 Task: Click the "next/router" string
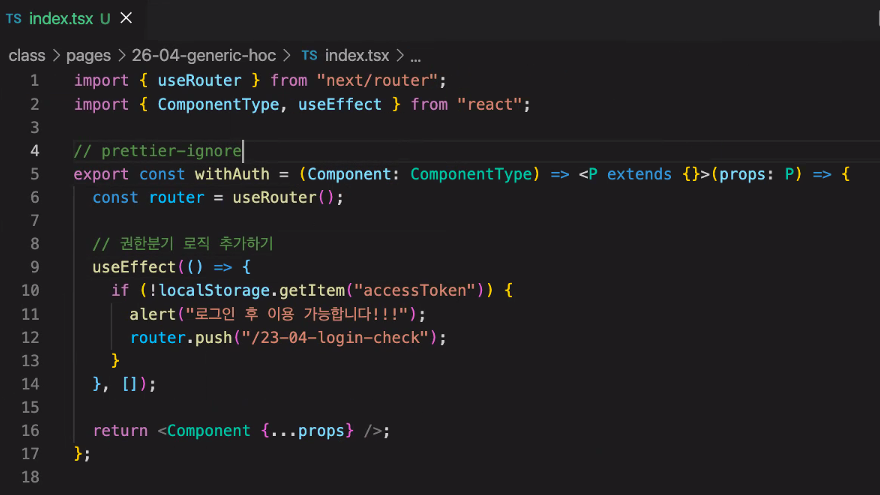[x=377, y=80]
